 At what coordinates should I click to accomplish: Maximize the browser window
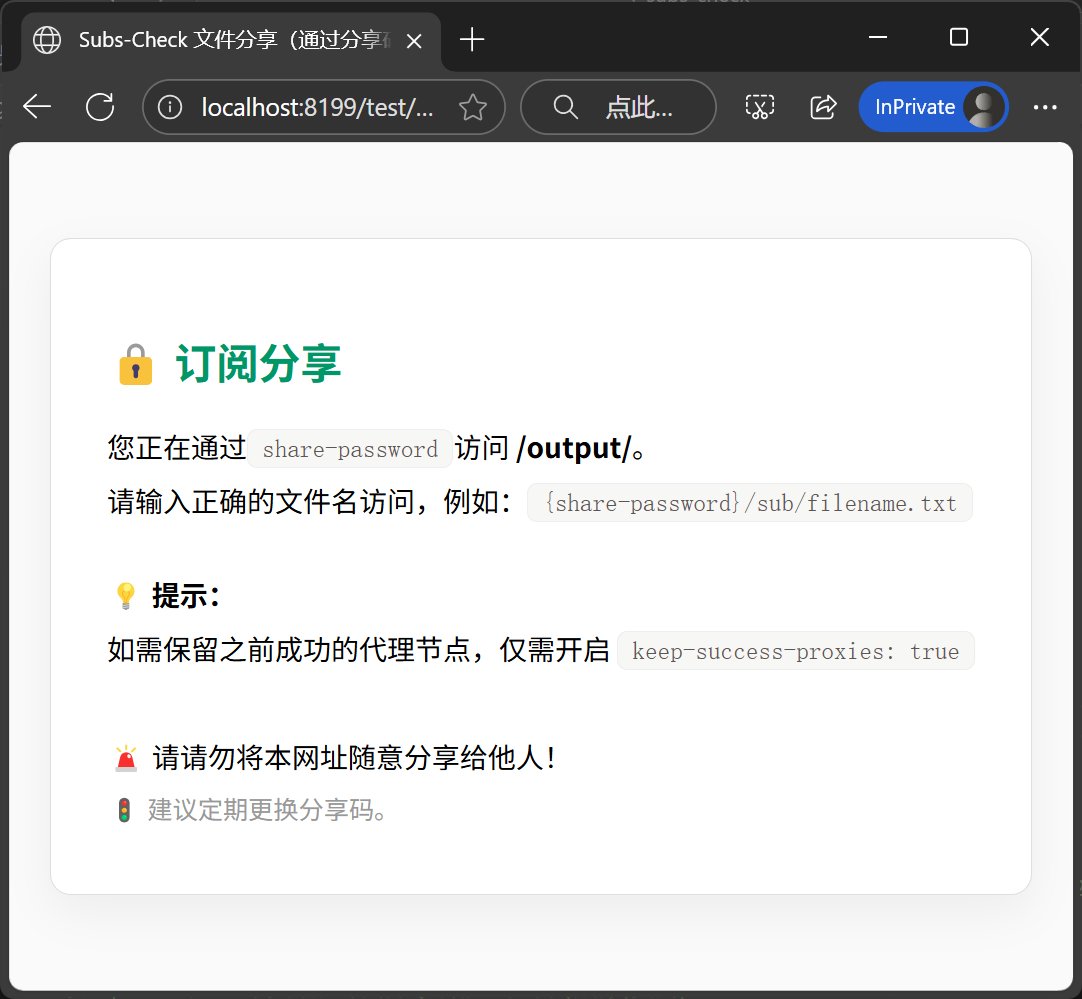coord(959,37)
